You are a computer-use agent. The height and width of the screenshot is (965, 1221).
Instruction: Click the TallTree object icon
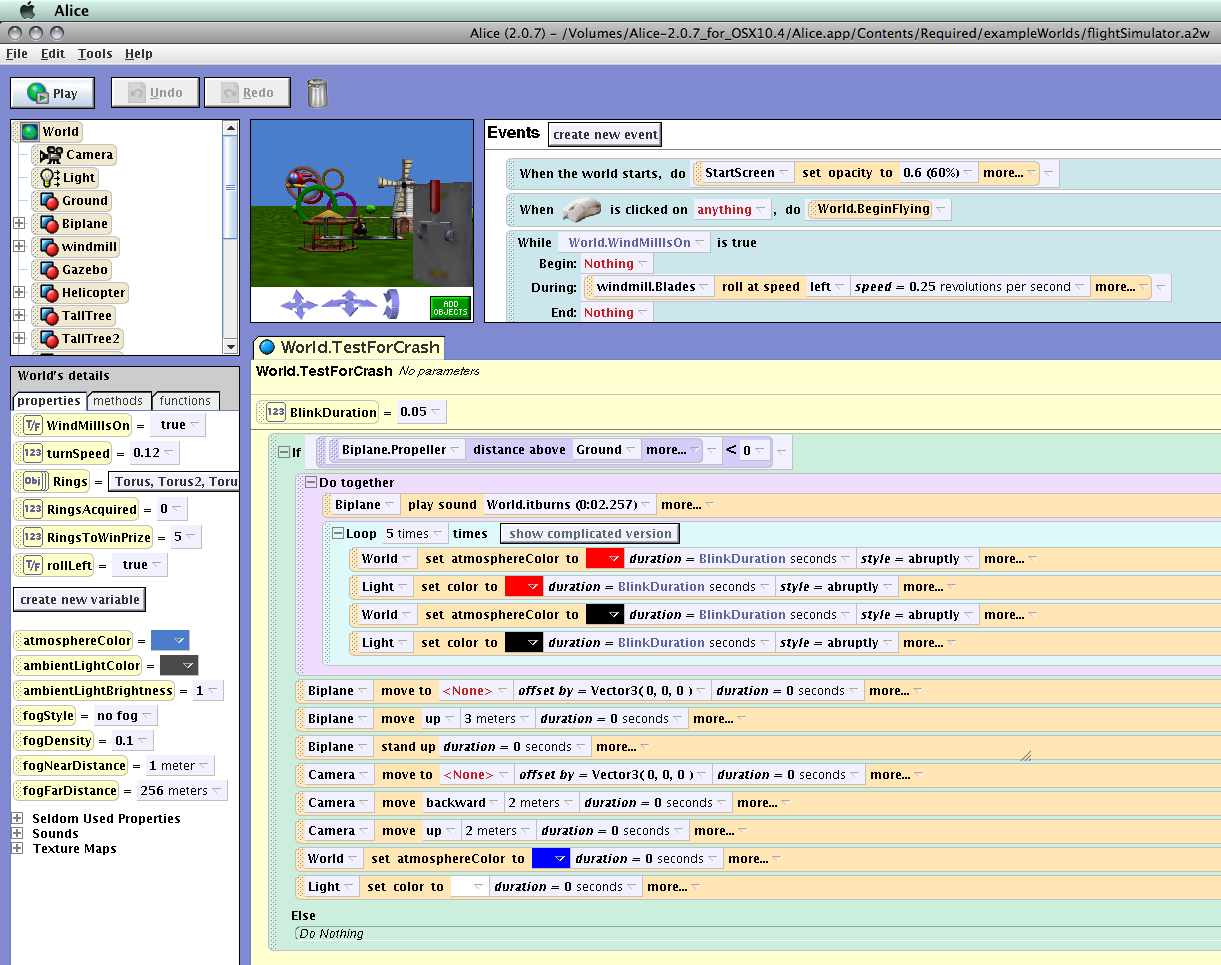(x=49, y=316)
